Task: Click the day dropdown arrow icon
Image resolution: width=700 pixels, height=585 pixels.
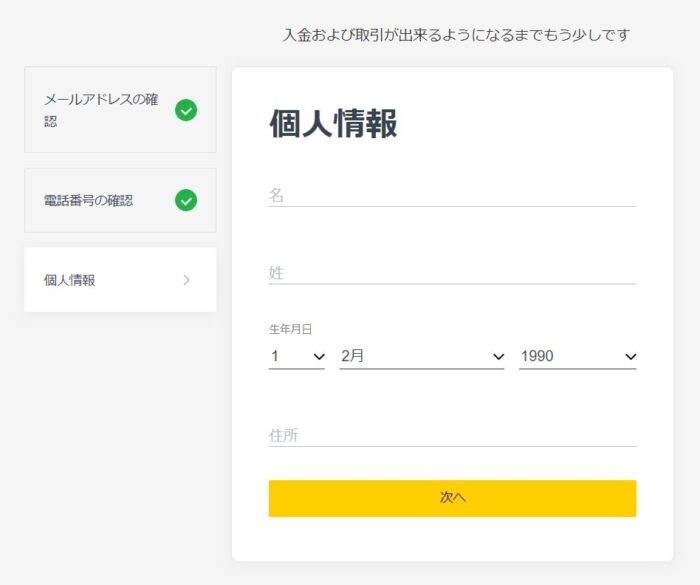Action: pyautogui.click(x=319, y=356)
